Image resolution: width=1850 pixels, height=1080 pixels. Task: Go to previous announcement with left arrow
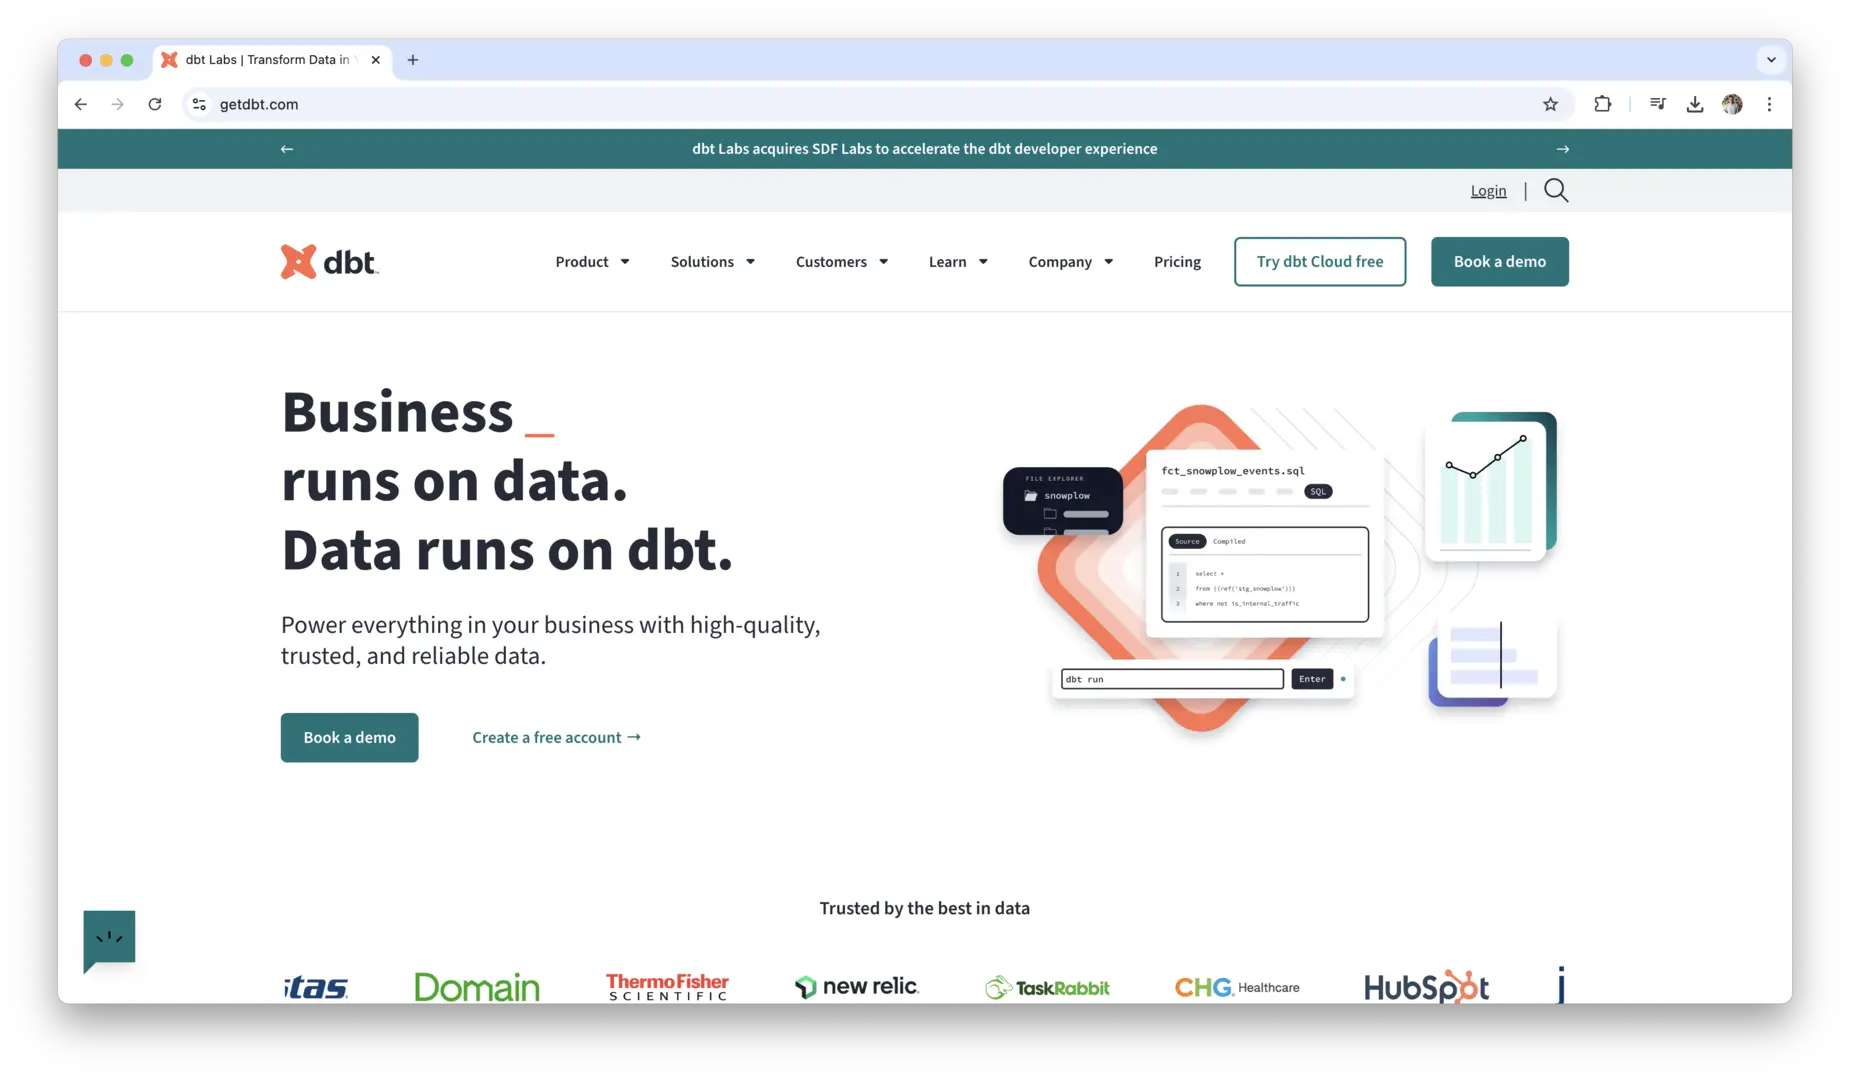pyautogui.click(x=287, y=149)
